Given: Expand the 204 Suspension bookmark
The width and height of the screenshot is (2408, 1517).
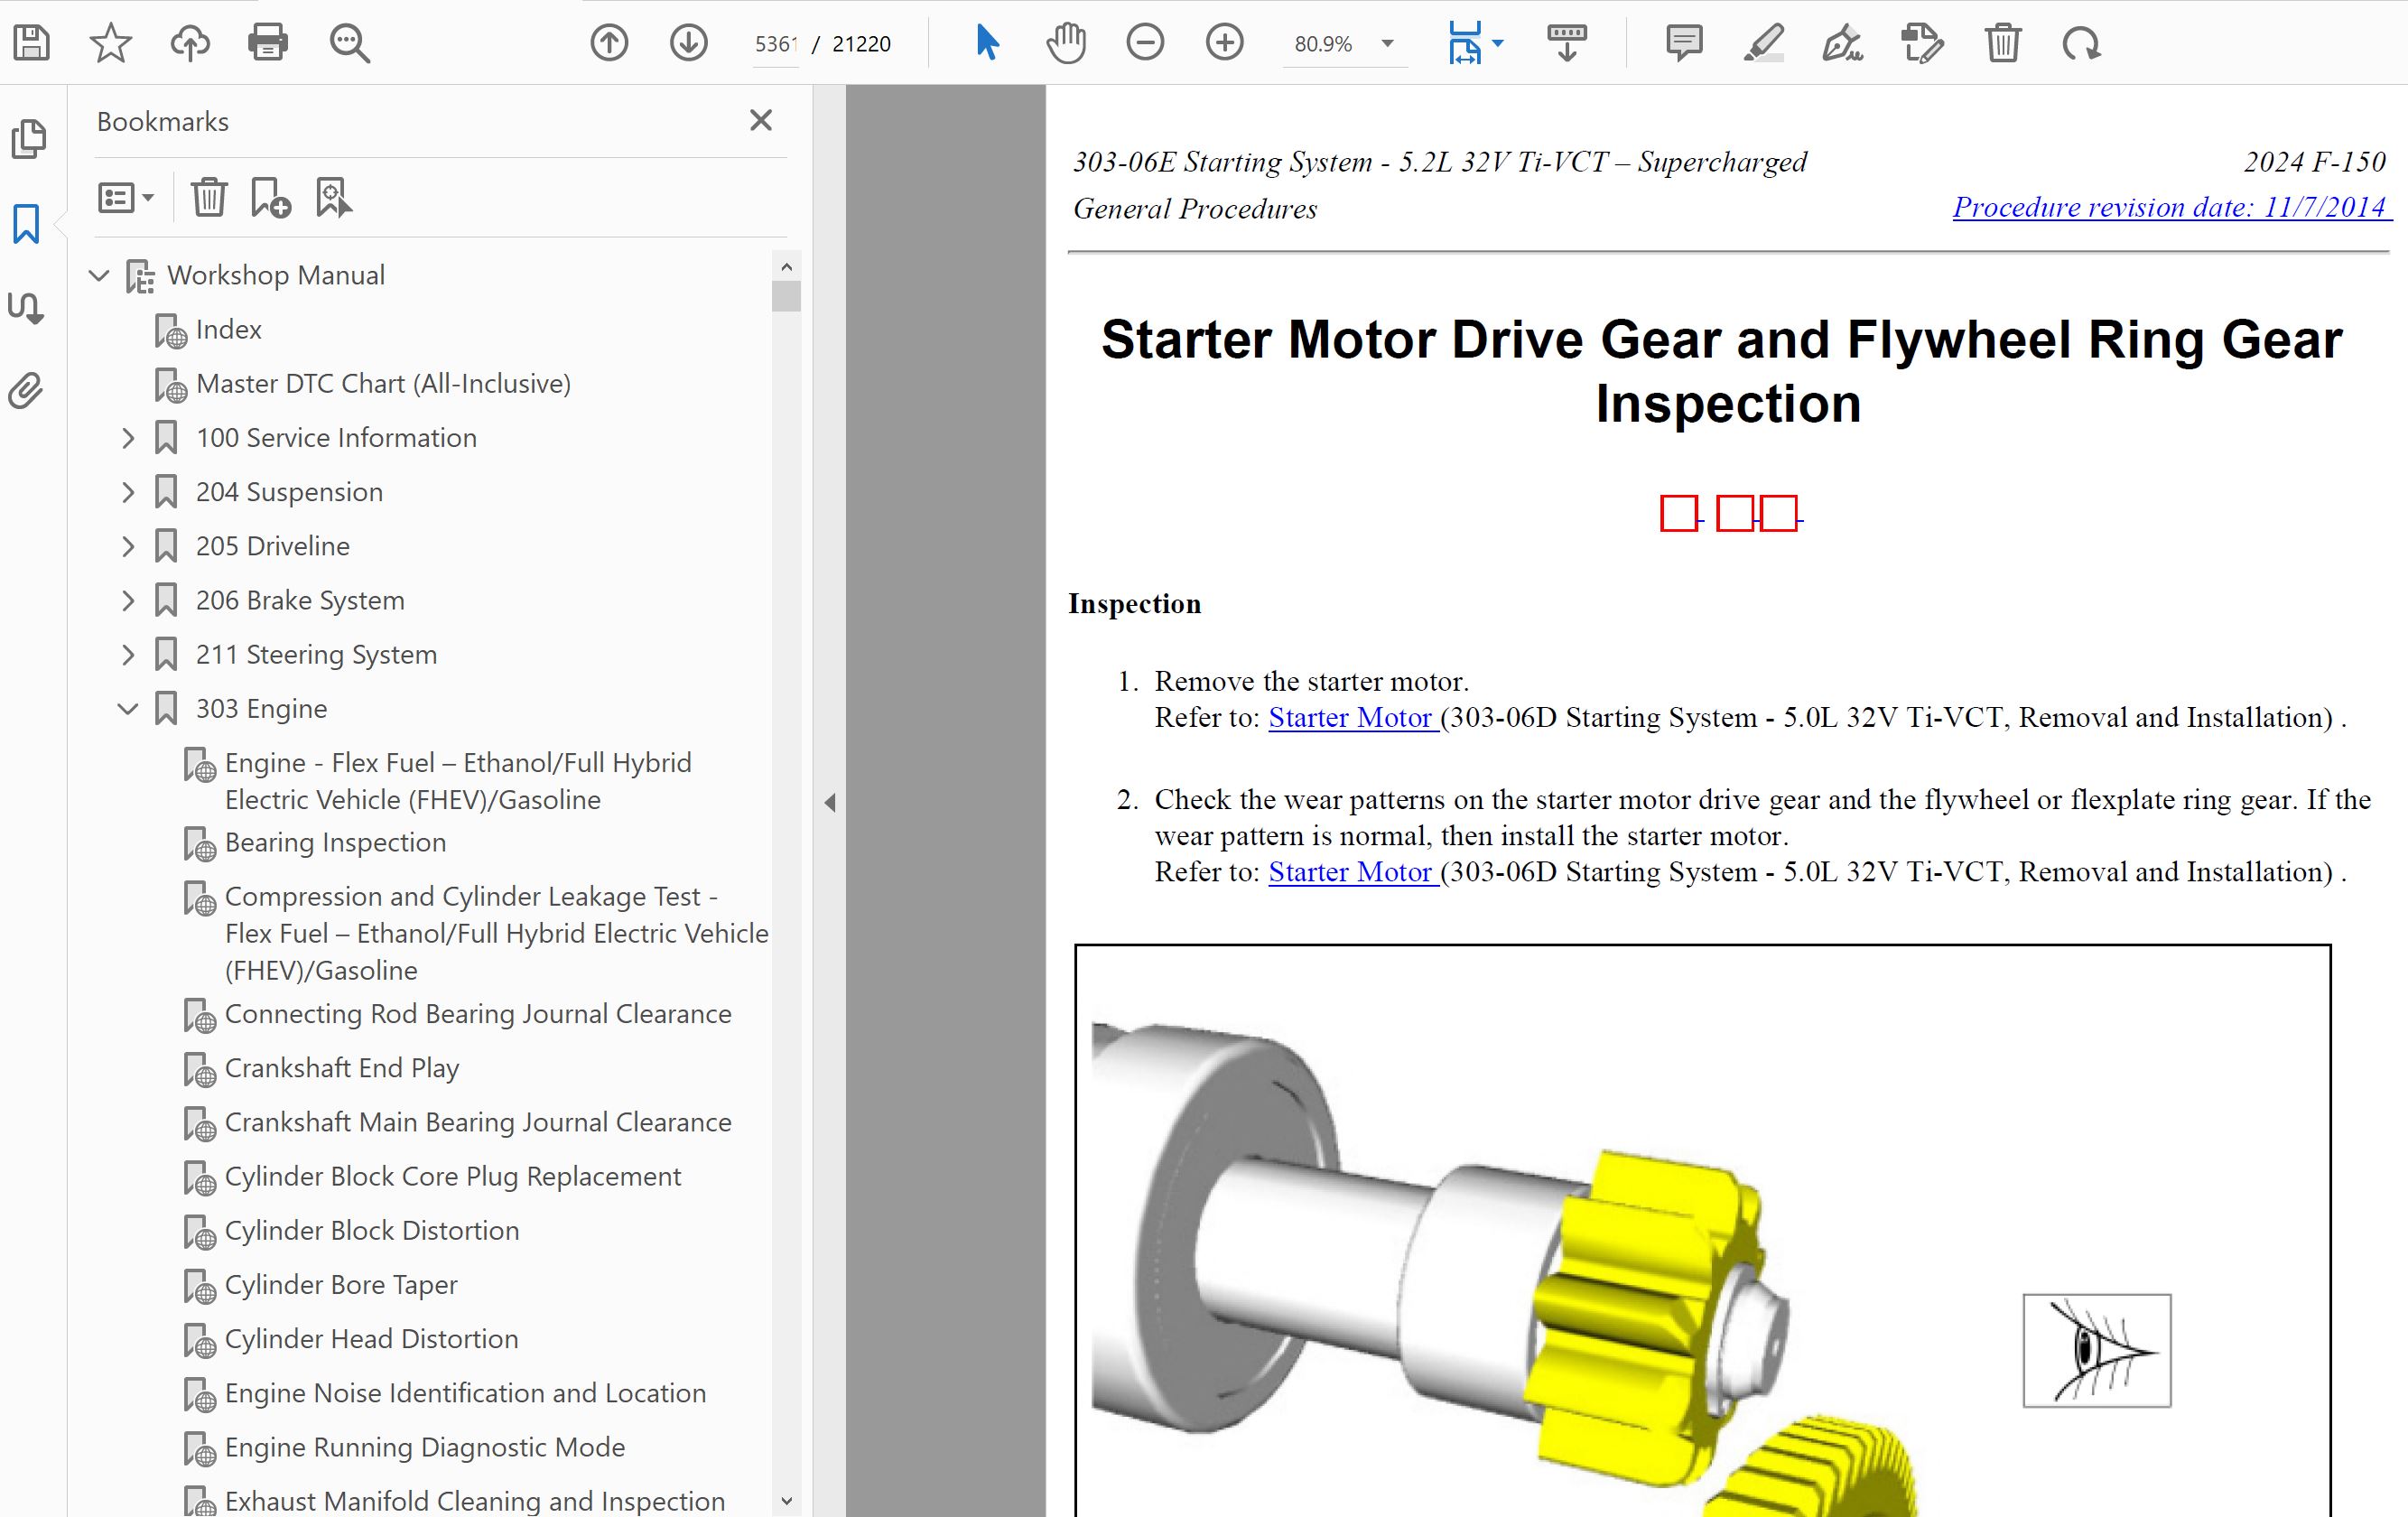Looking at the screenshot, I should [128, 492].
